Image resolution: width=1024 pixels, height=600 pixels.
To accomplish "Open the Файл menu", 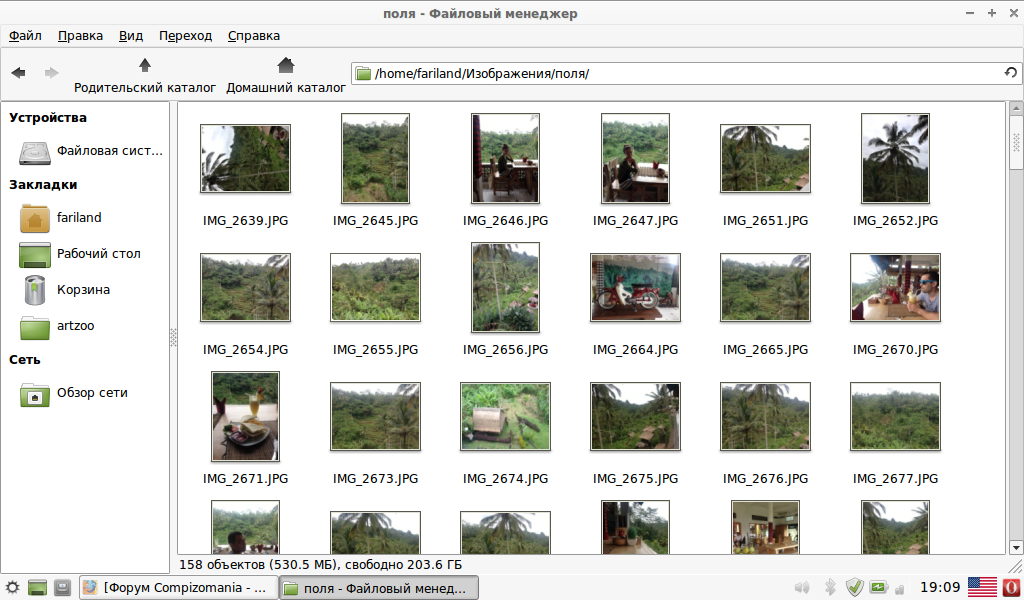I will (25, 35).
